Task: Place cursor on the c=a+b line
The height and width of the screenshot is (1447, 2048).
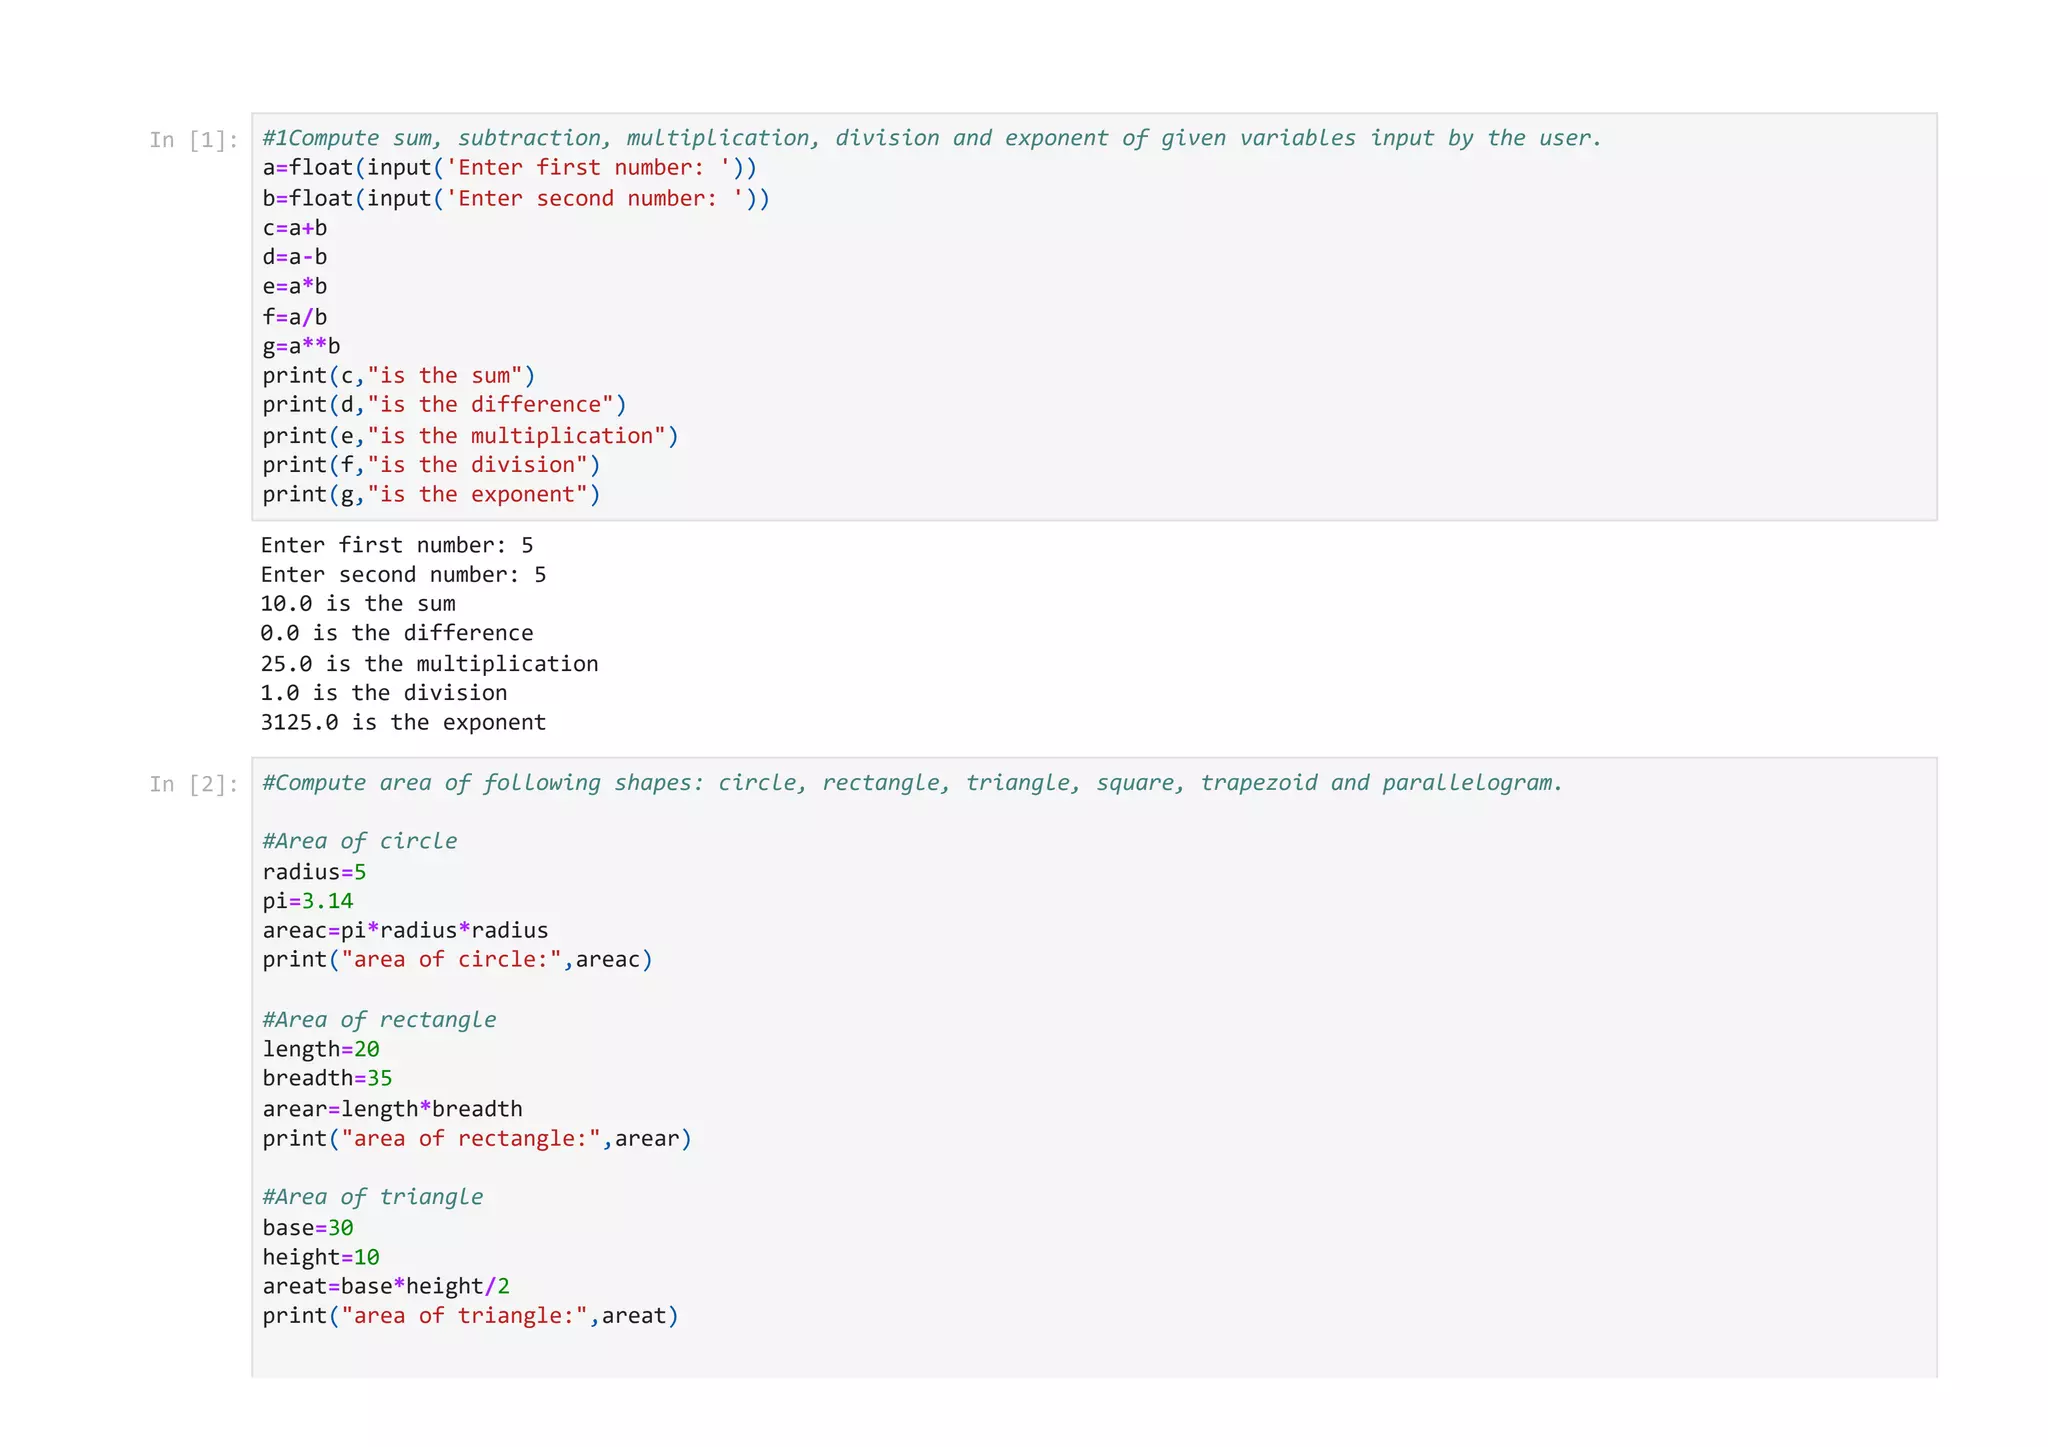Action: click(295, 228)
